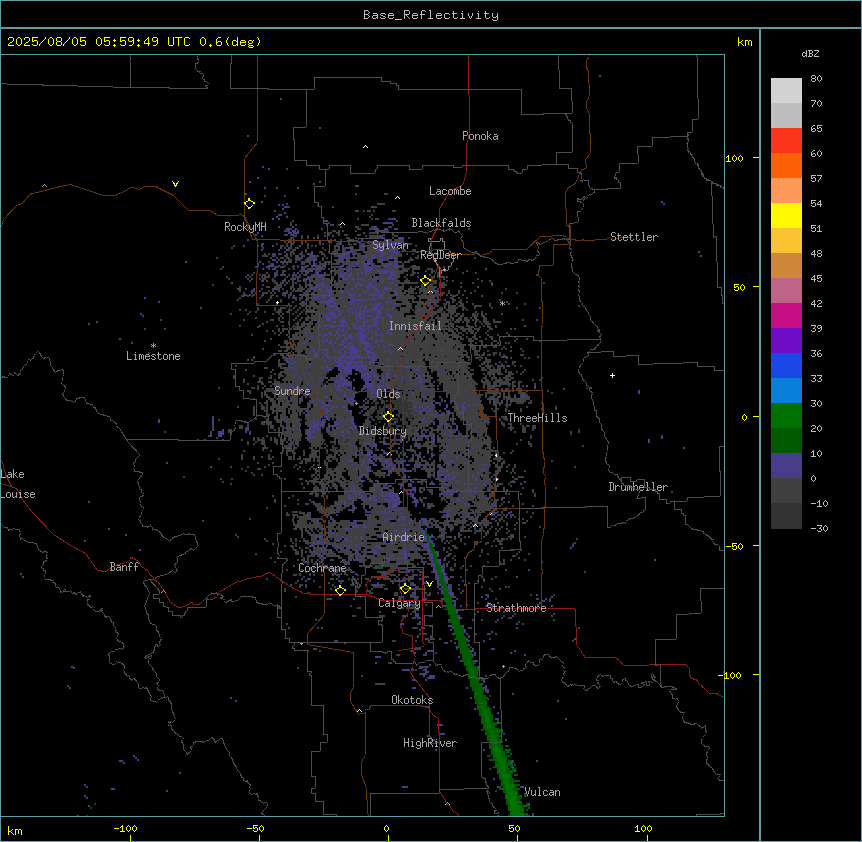Image resolution: width=862 pixels, height=842 pixels.
Task: Click the RedDeer city label
Action: [440, 255]
